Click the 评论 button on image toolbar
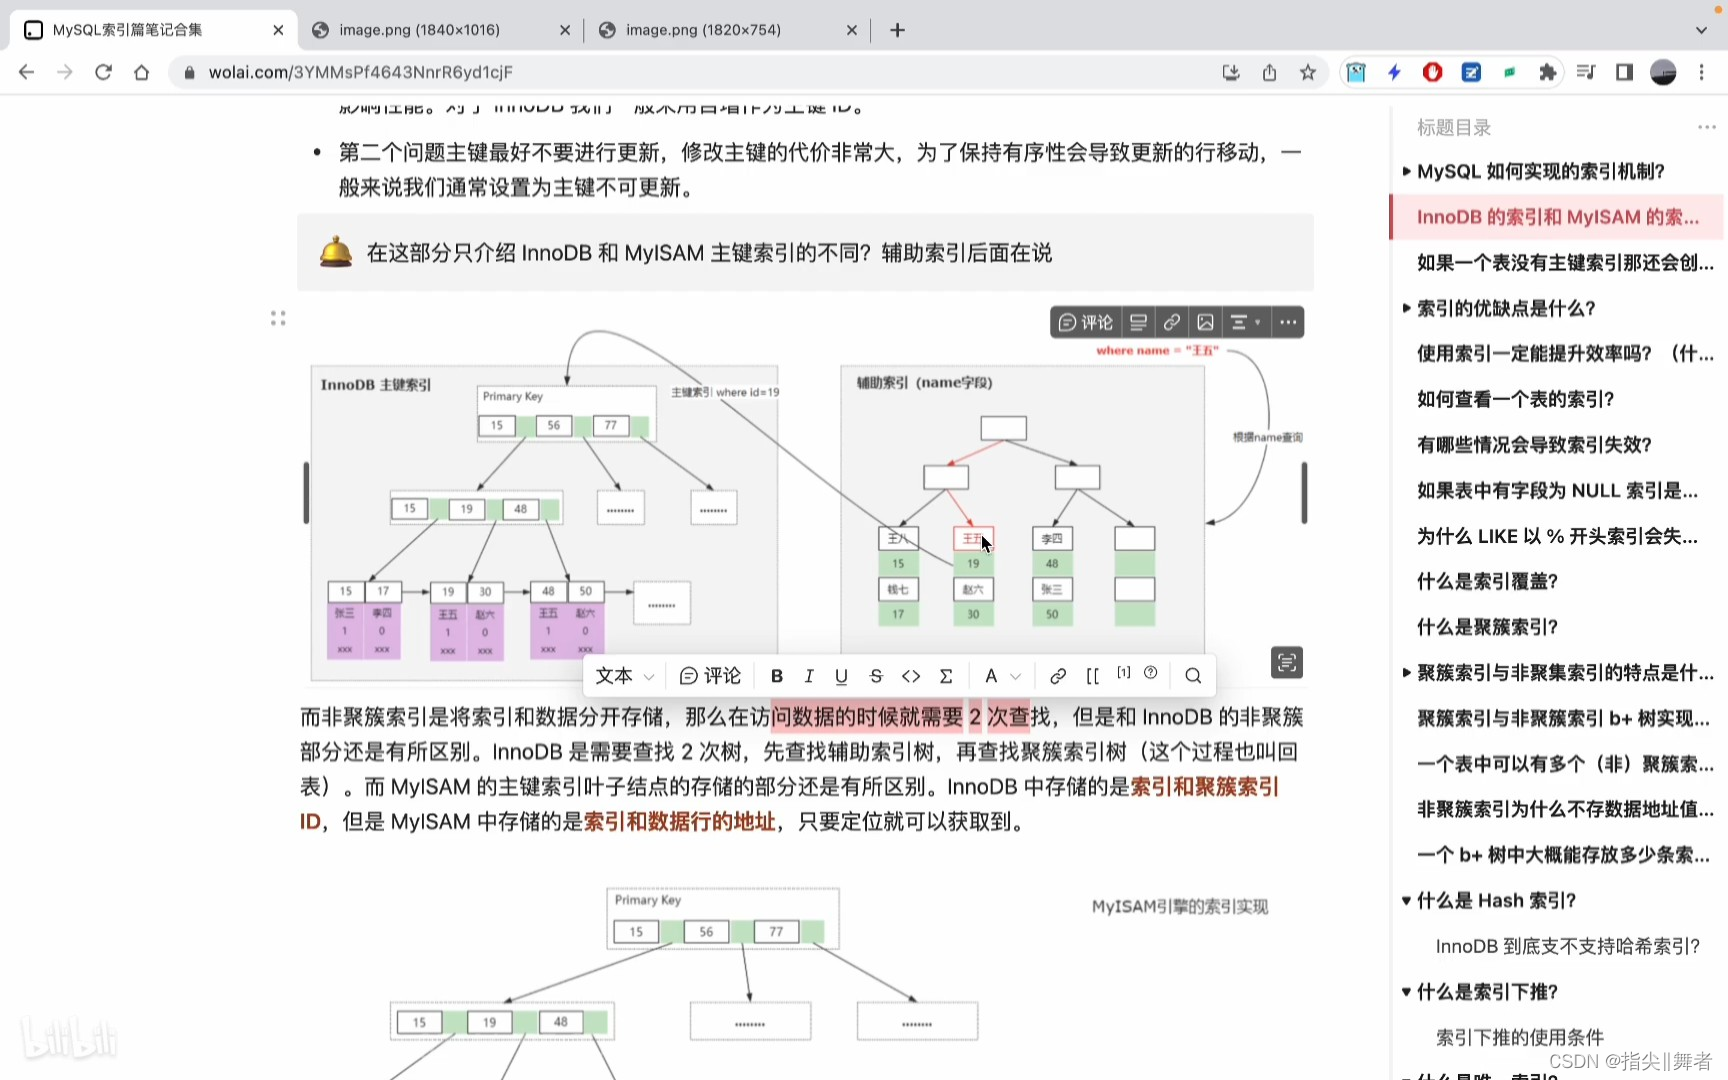Screen dimensions: 1728x1080 [x=1086, y=322]
